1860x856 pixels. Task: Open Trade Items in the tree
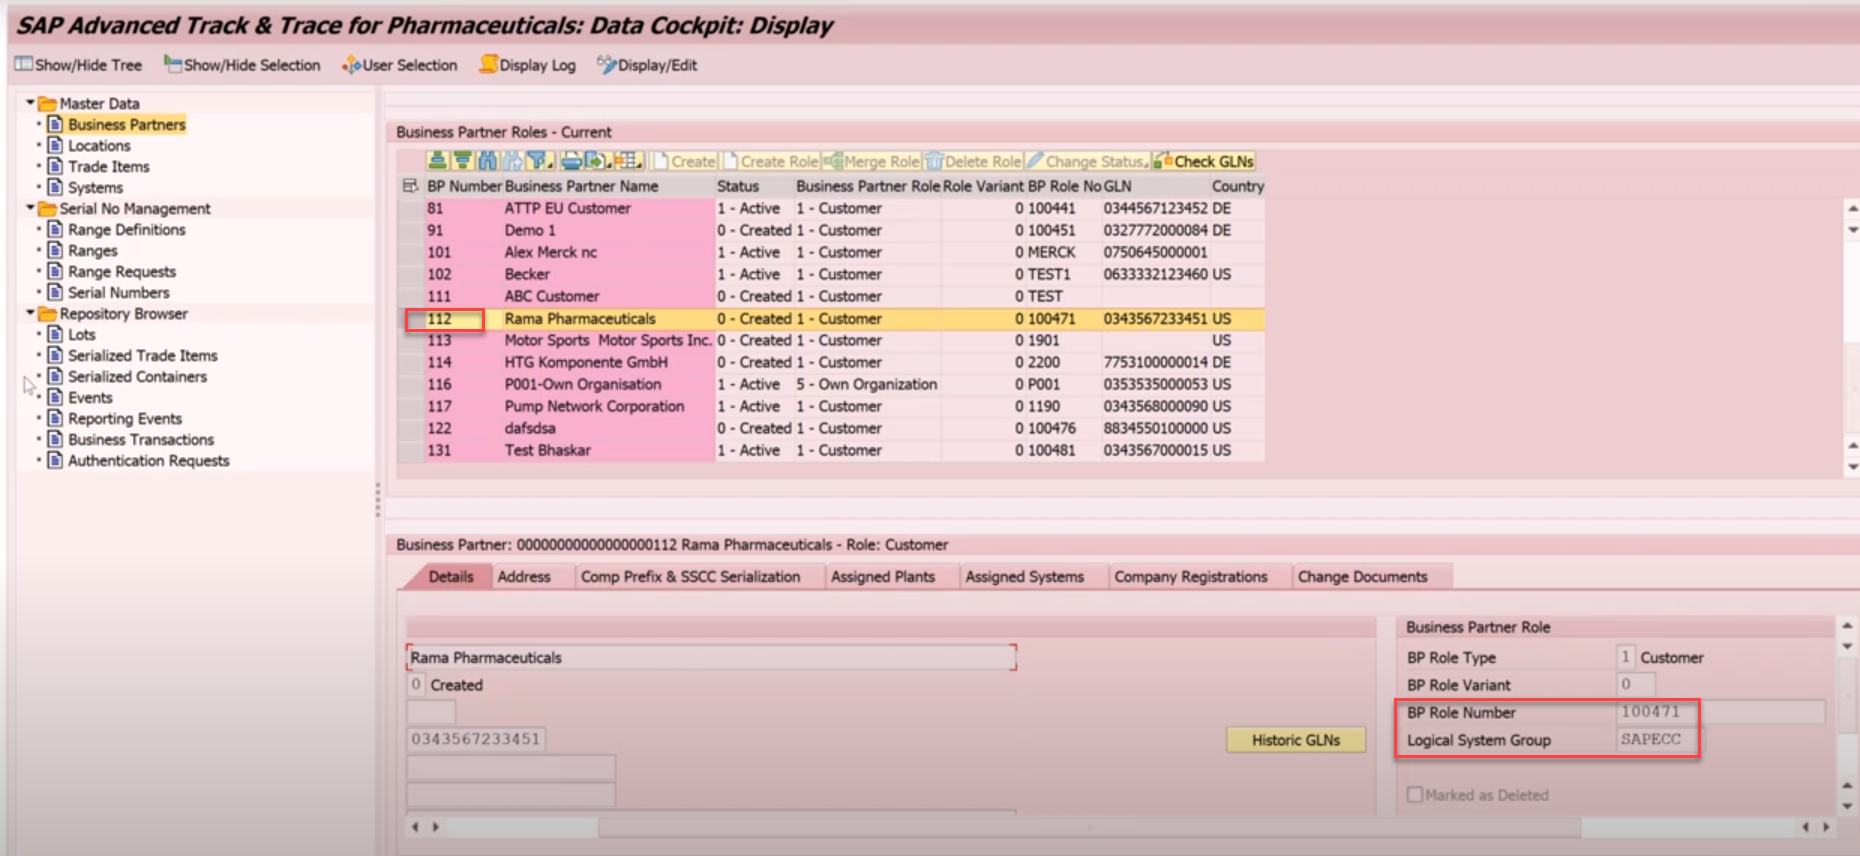click(108, 167)
